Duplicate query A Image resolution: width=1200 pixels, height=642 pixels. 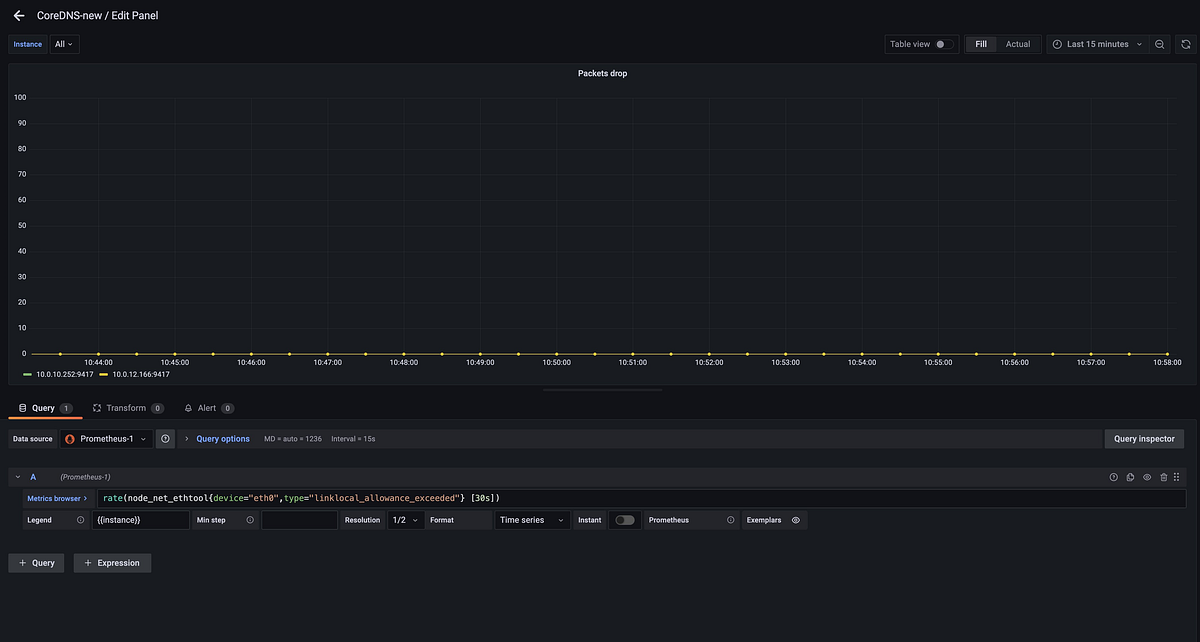(1130, 478)
